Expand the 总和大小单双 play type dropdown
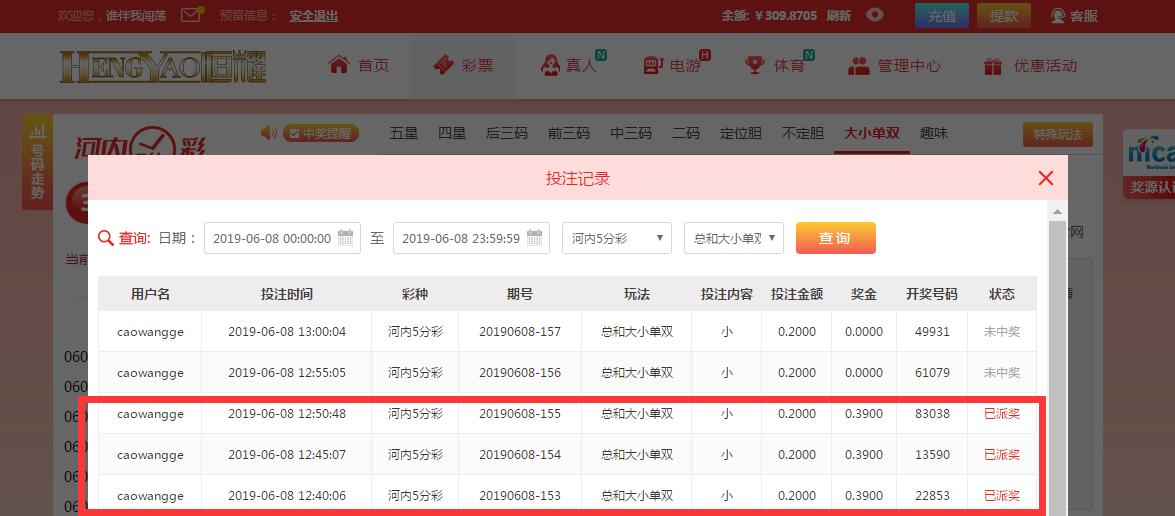1175x516 pixels. pyautogui.click(x=733, y=238)
